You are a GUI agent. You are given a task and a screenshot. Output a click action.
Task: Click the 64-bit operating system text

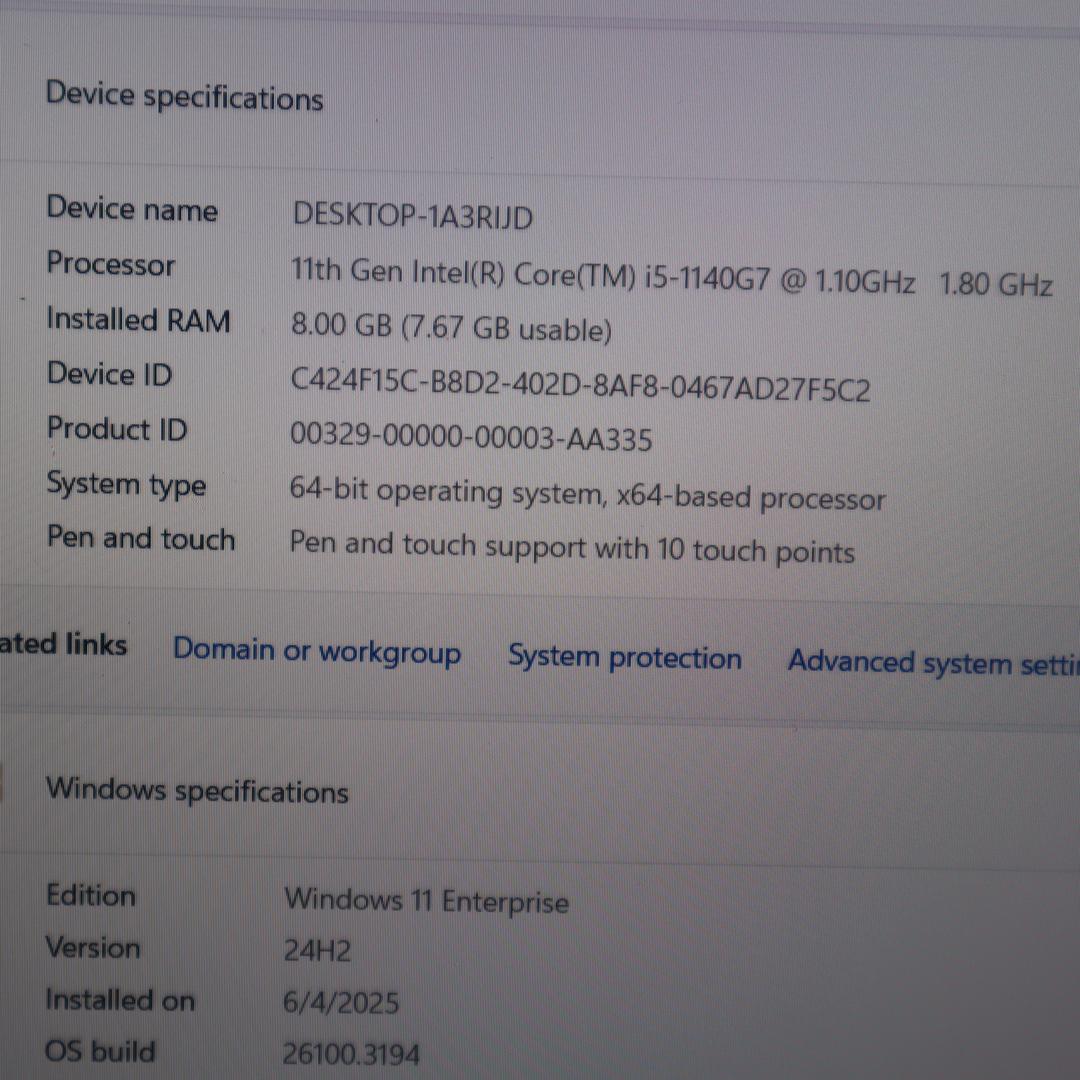coord(587,495)
